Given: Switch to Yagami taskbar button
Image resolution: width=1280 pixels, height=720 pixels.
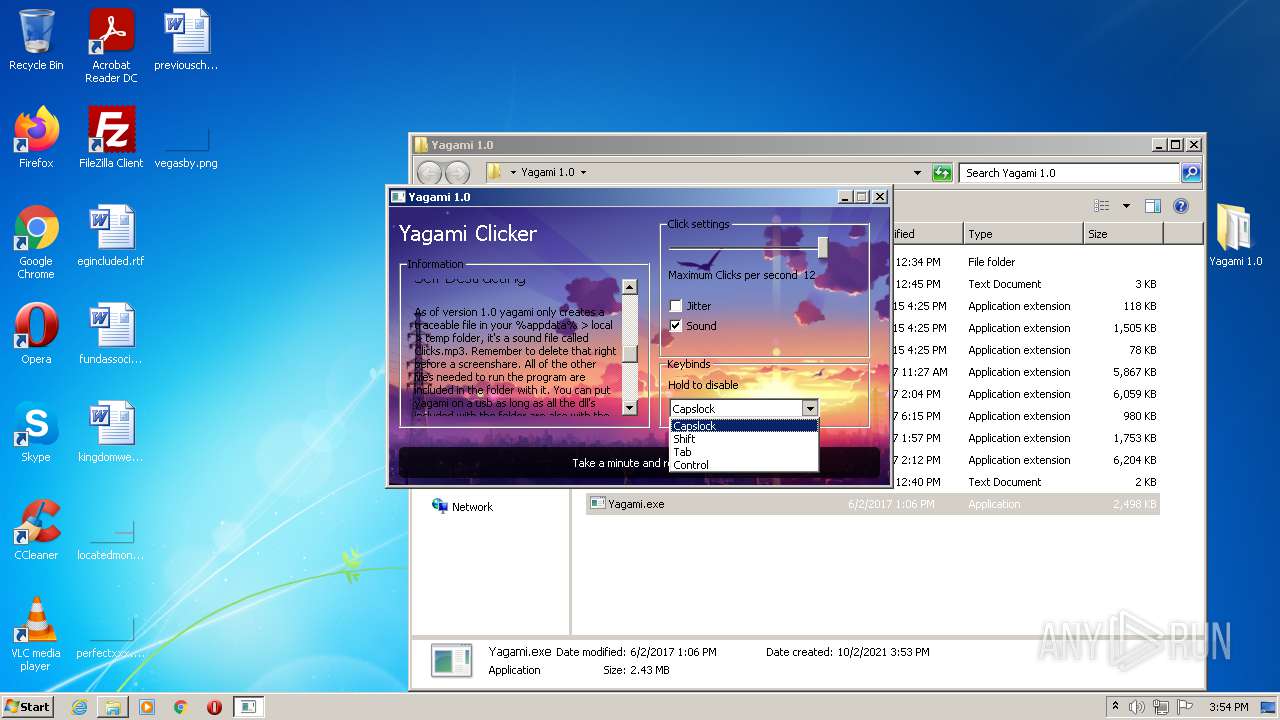Looking at the screenshot, I should coord(248,707).
